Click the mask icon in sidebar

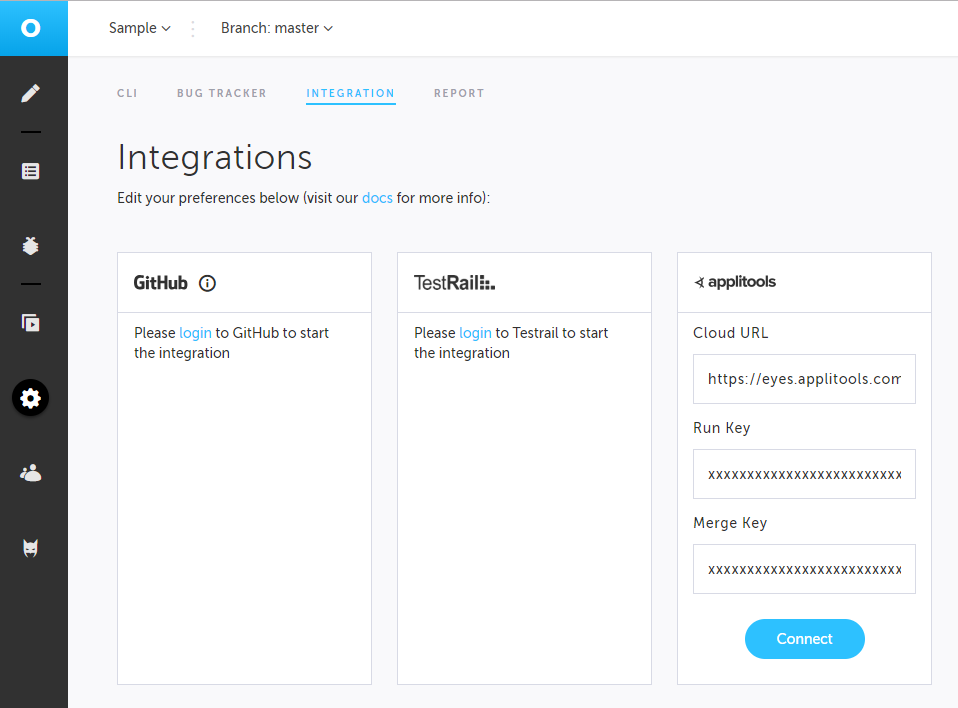pyautogui.click(x=31, y=548)
